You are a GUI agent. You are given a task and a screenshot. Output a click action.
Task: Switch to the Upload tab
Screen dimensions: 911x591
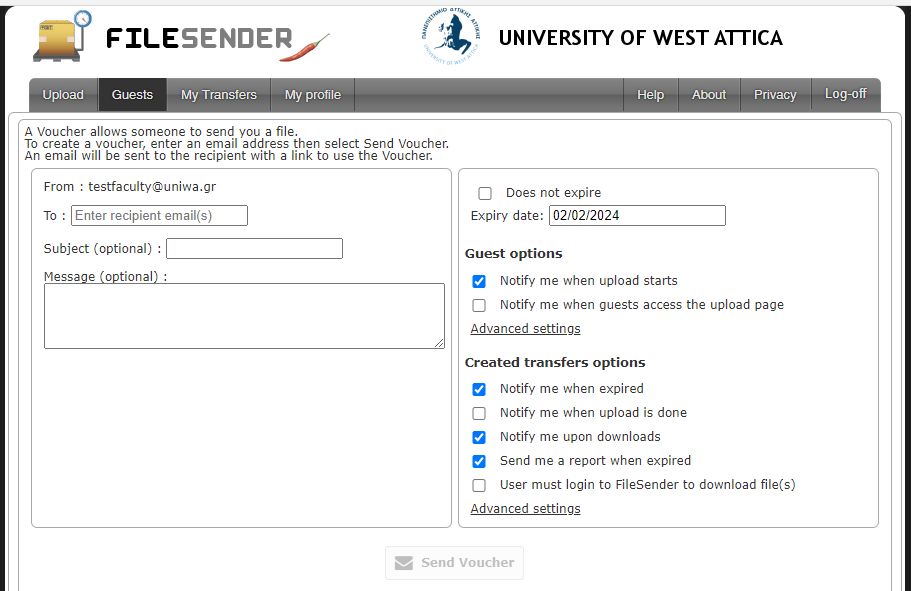coord(63,95)
